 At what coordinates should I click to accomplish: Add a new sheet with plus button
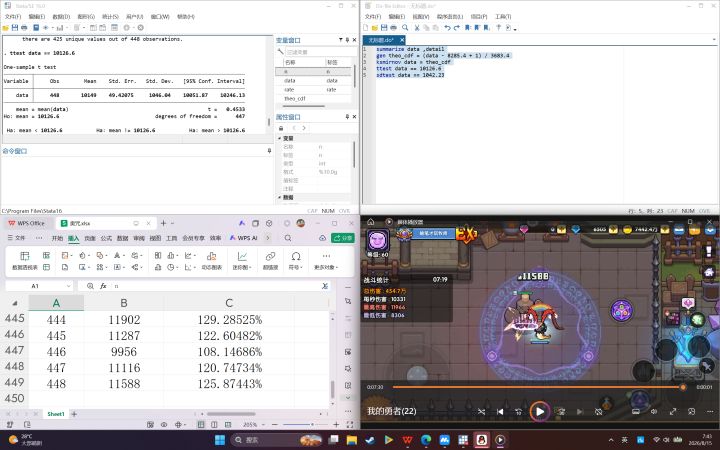coord(74,414)
